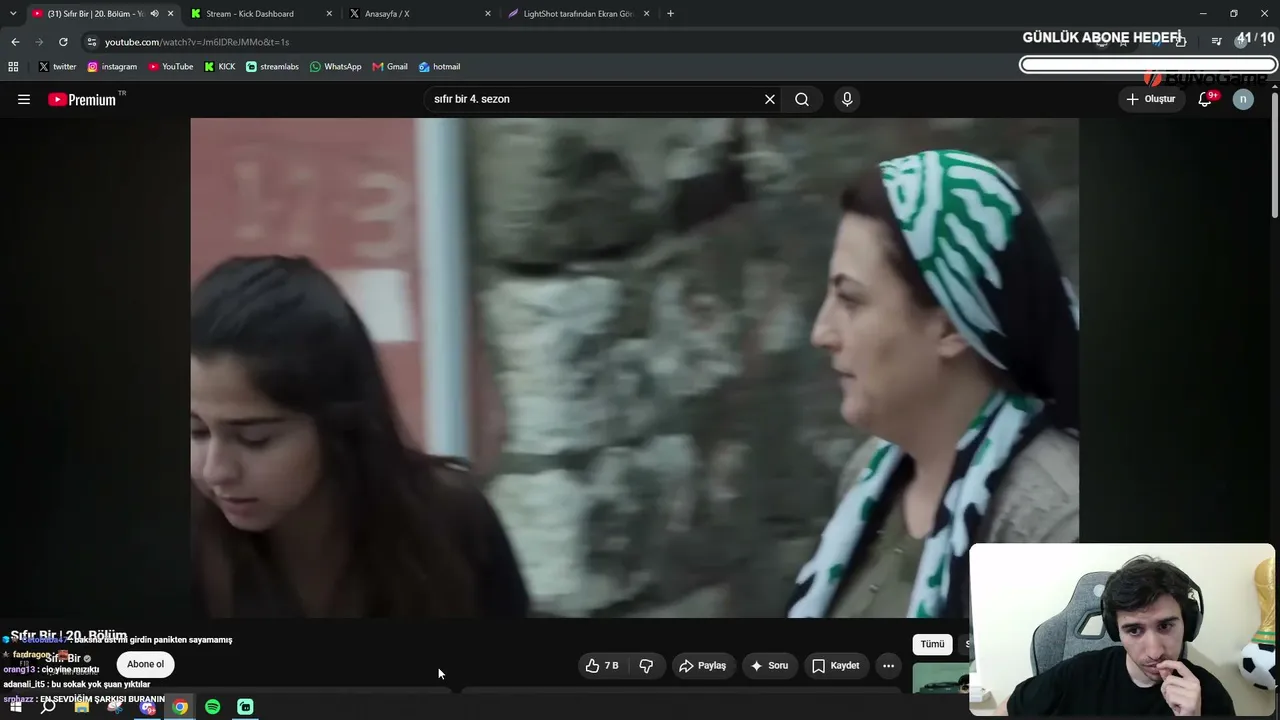Open Streamlabs from the taskbar
This screenshot has height=720, width=1280.
point(246,707)
